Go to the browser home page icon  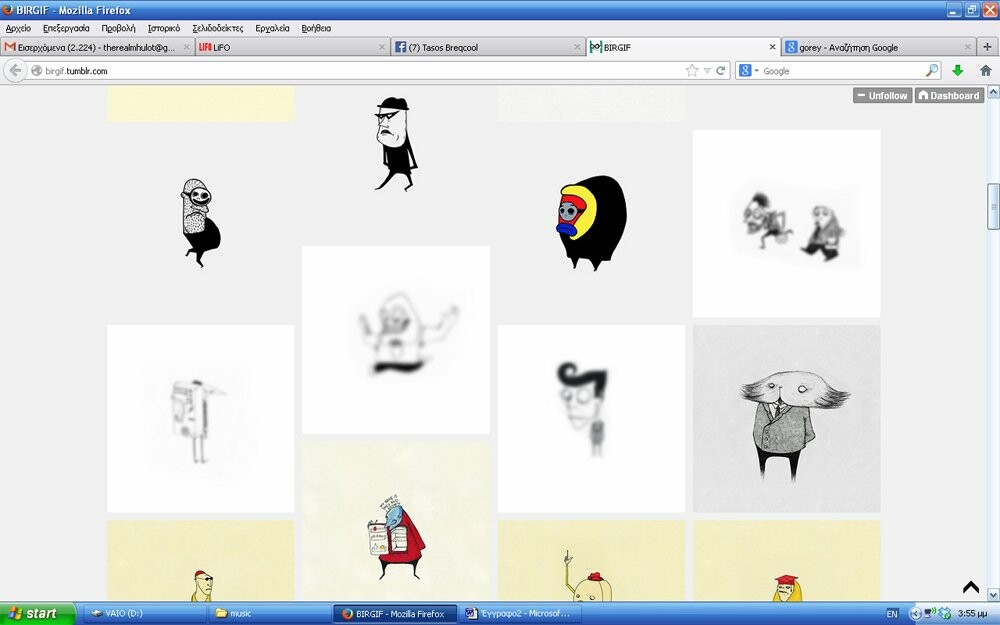[x=985, y=71]
